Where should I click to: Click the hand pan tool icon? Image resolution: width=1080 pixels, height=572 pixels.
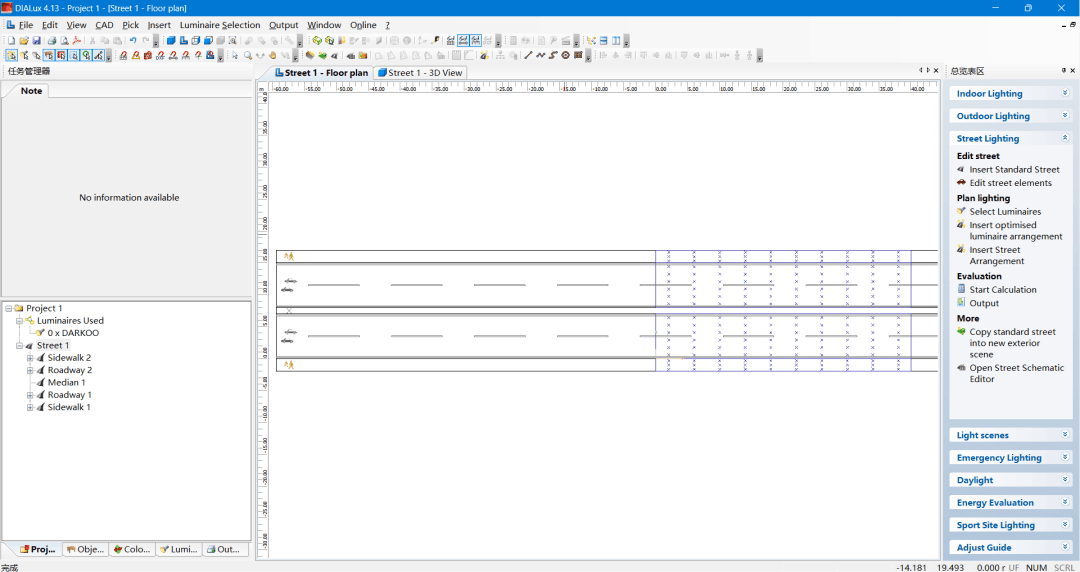pos(273,55)
